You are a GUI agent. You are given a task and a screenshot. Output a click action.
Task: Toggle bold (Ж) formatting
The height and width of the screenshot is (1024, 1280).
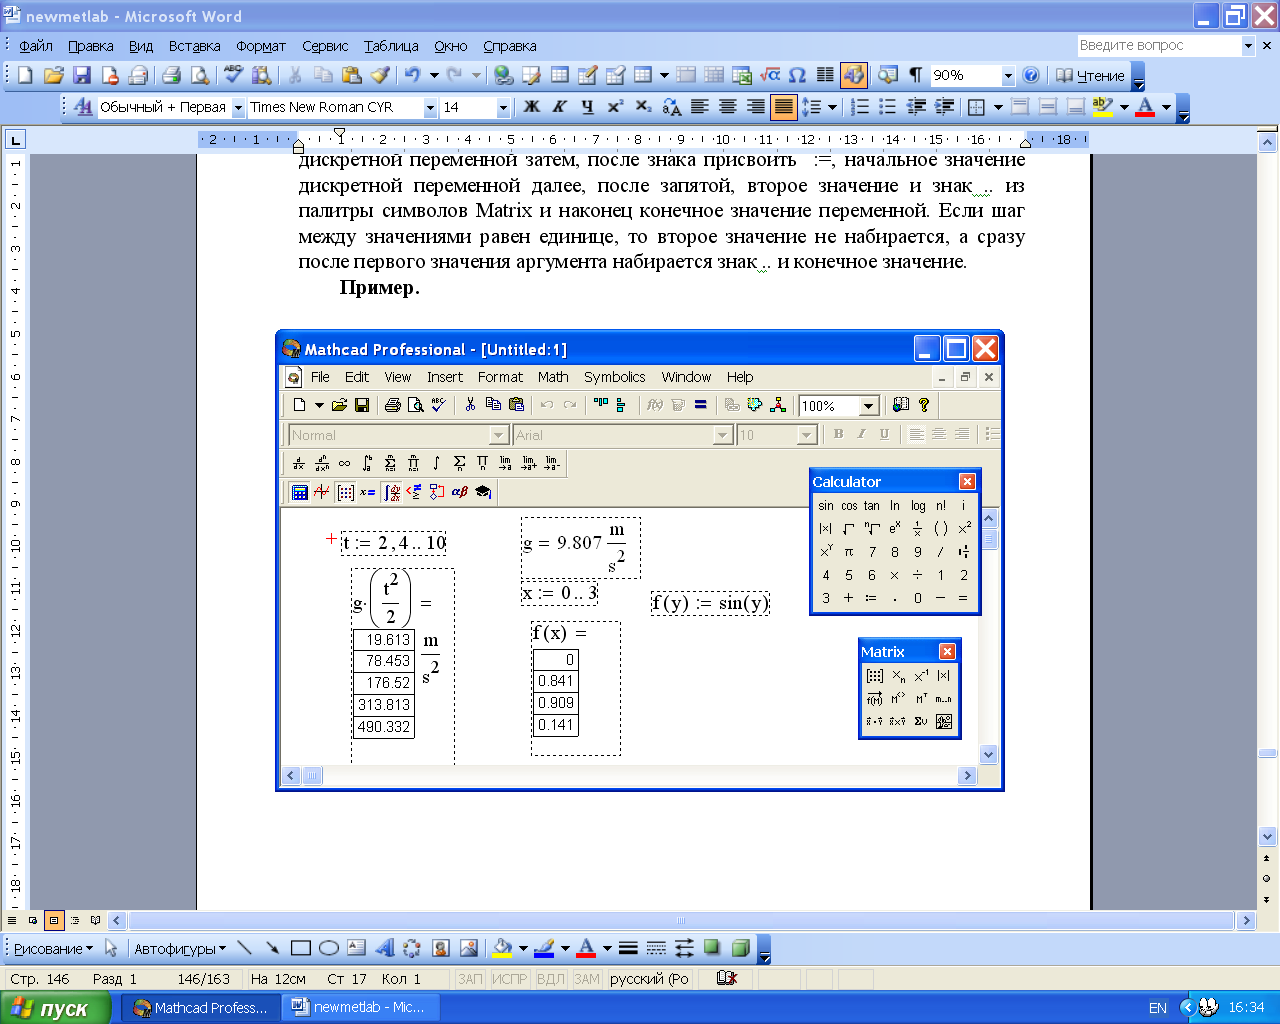coord(532,107)
